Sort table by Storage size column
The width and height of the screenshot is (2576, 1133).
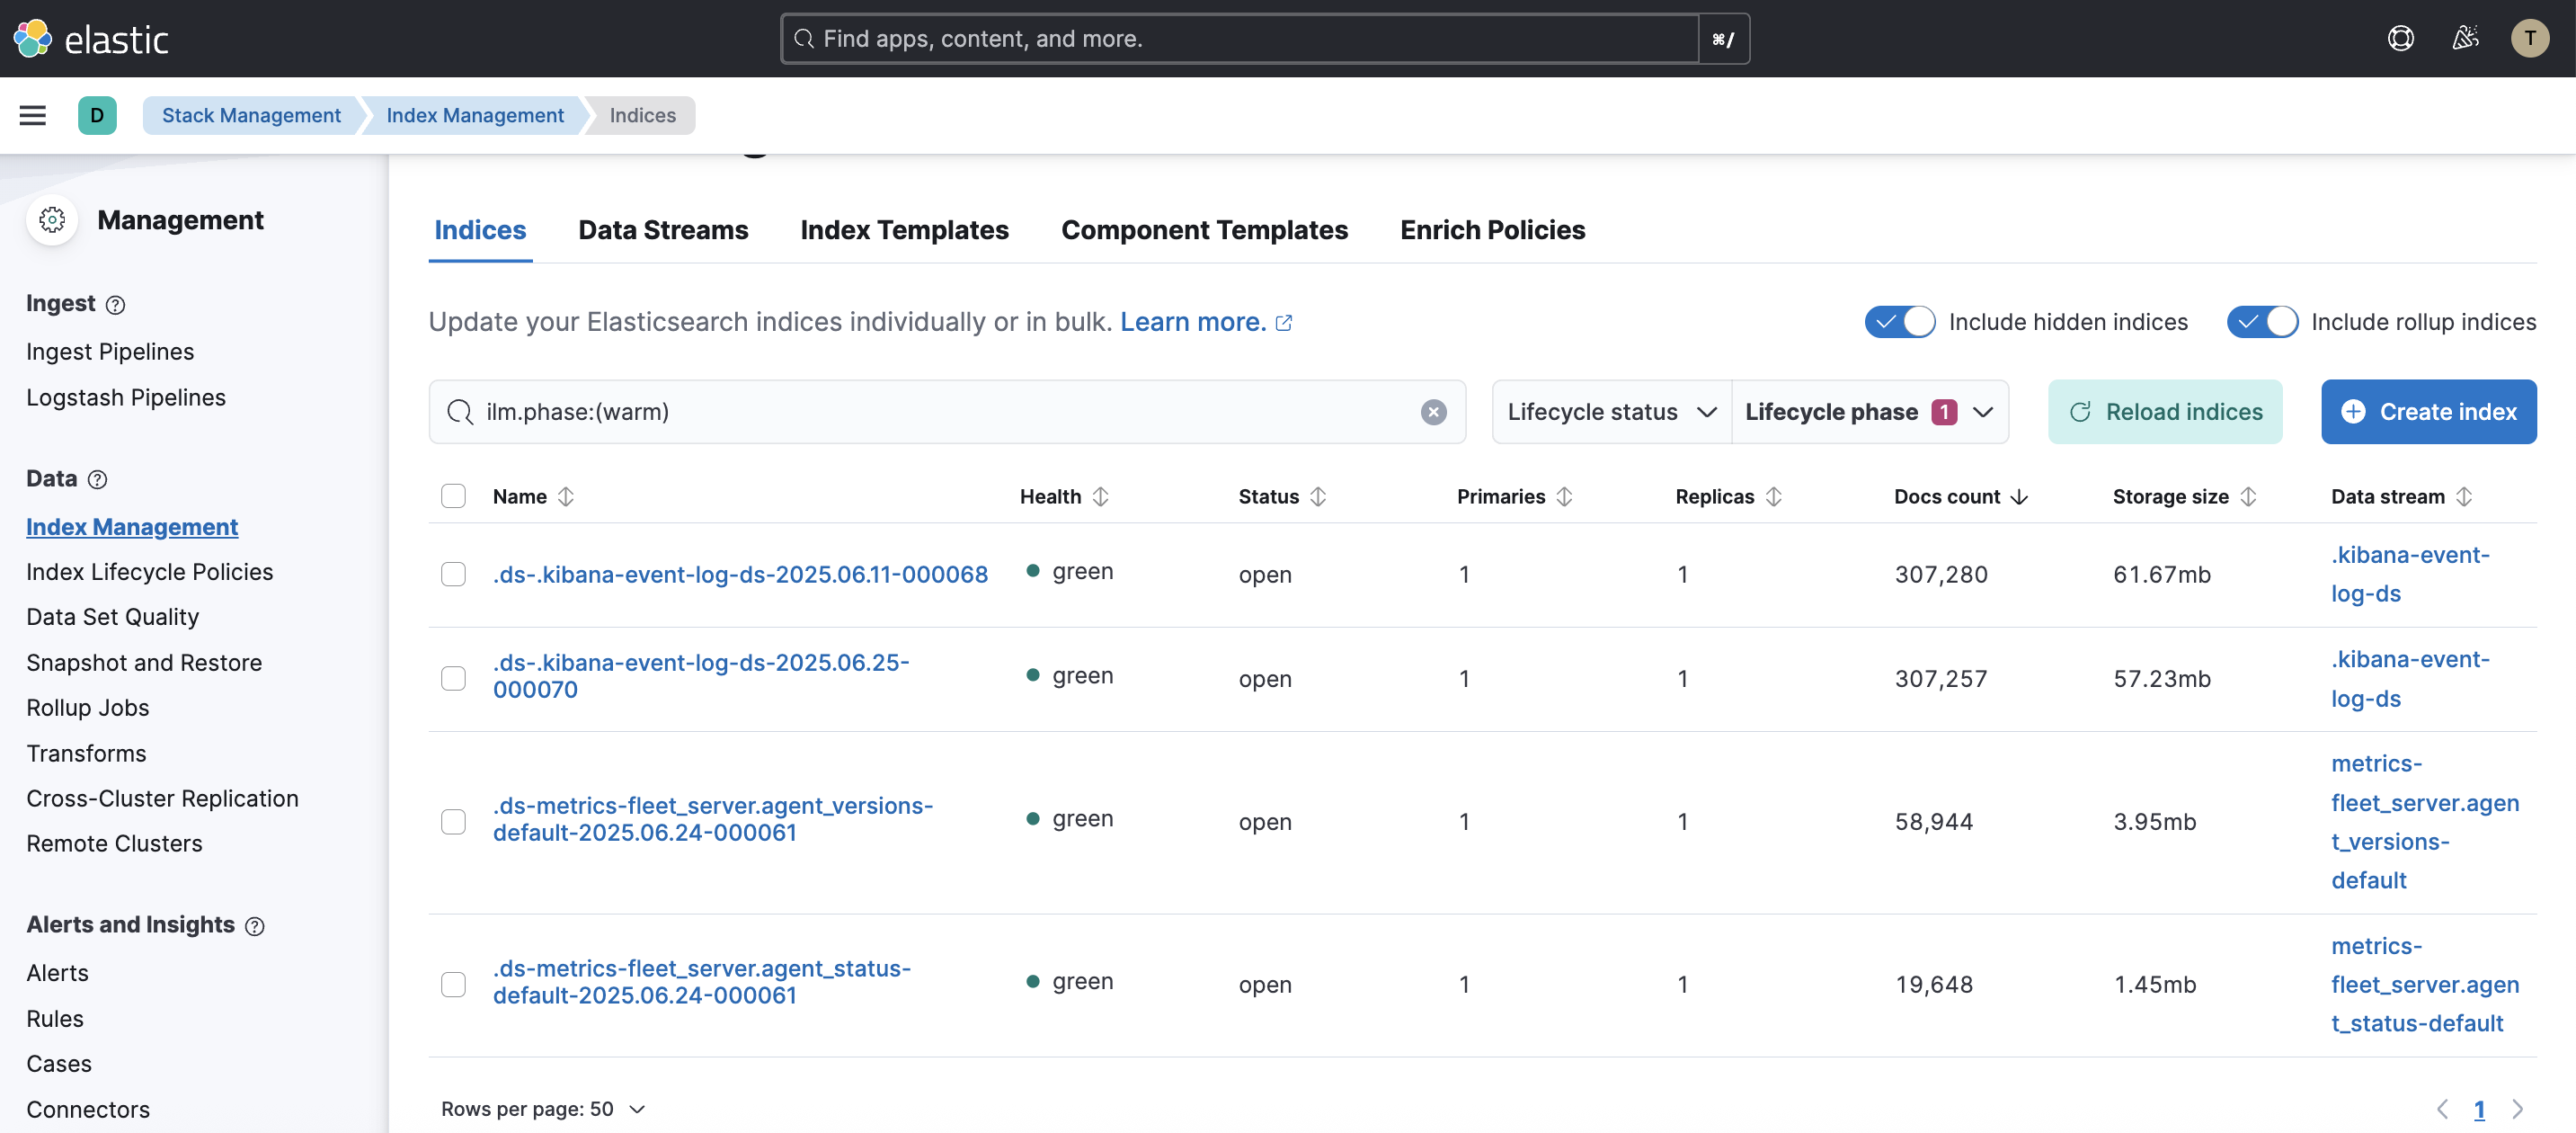pos(2184,496)
